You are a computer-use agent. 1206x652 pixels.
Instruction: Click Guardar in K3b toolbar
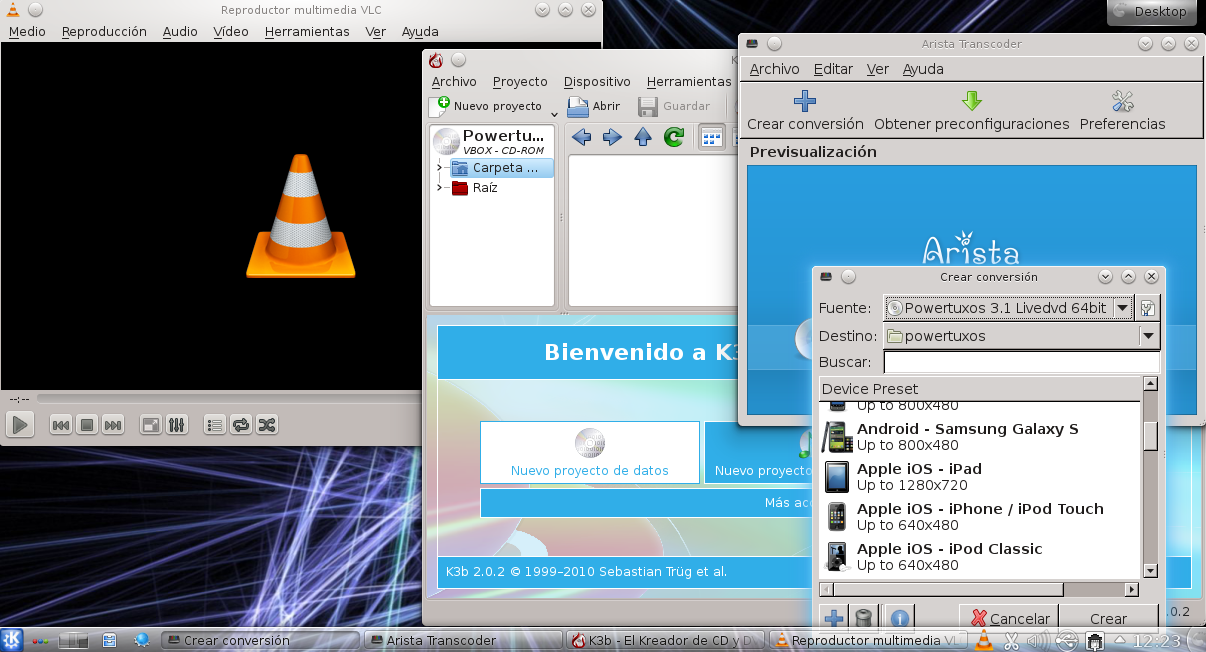coord(674,106)
